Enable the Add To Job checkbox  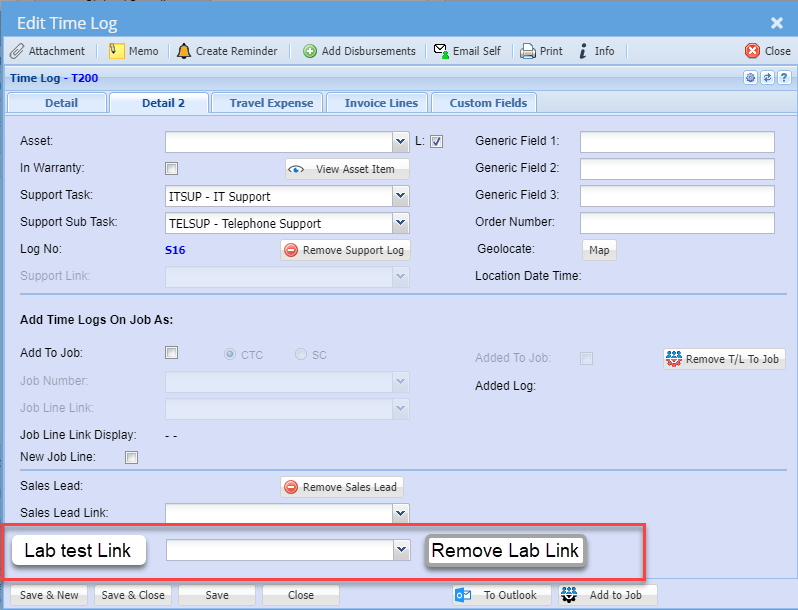[x=172, y=353]
